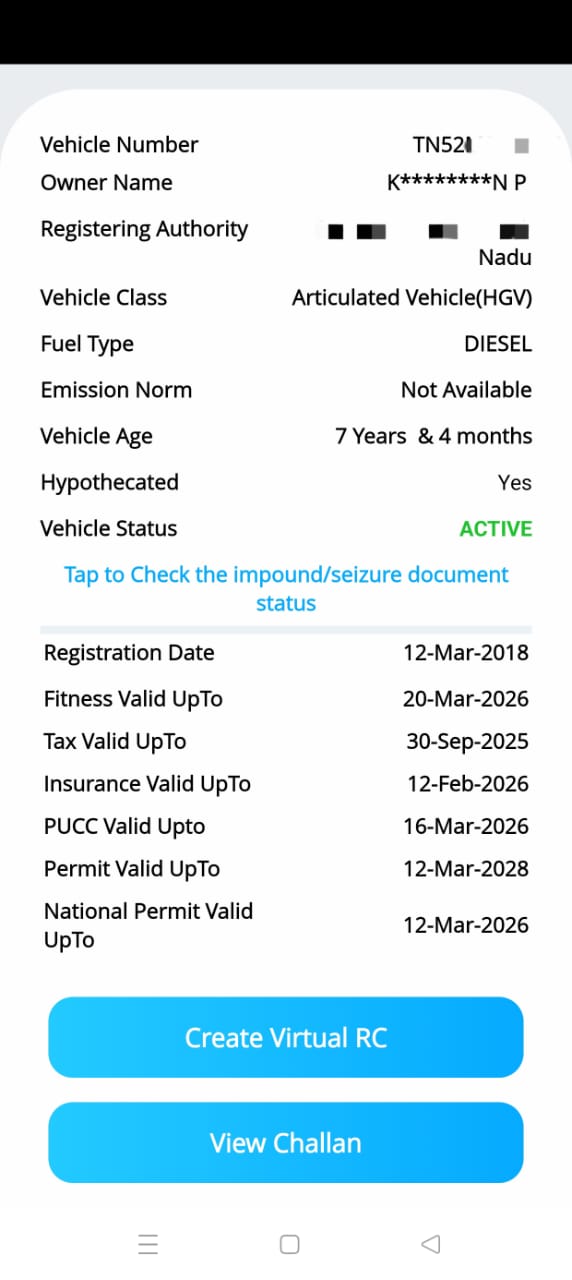The width and height of the screenshot is (572, 1280).
Task: Select the ACTIVE vehicle status text
Action: click(496, 529)
